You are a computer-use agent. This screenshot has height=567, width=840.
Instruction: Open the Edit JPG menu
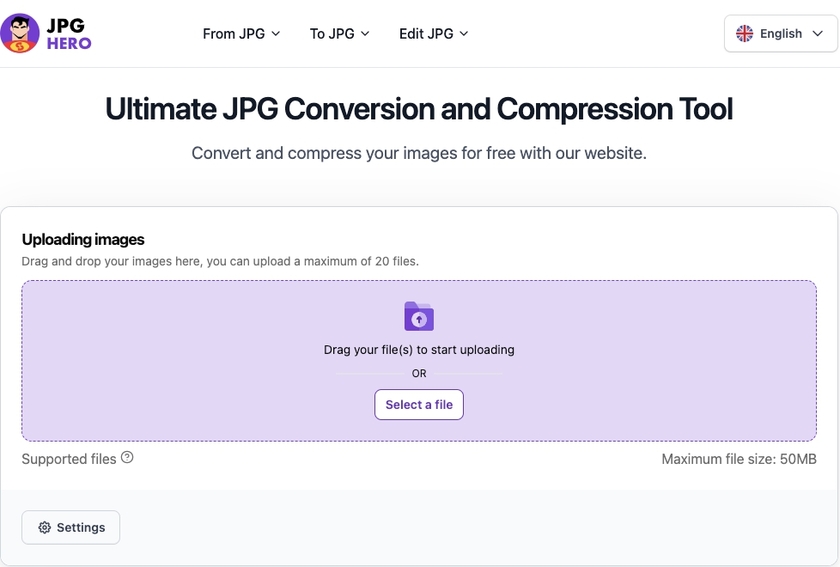click(426, 34)
